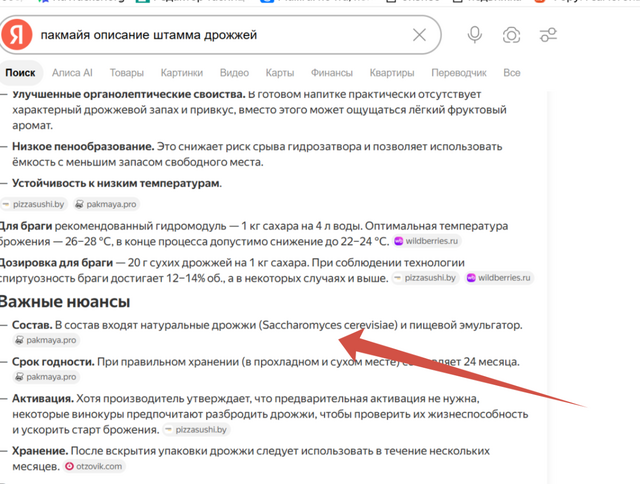Click the text Saccharomyces cerevisiae
This screenshot has height=484, width=640.
pos(330,325)
